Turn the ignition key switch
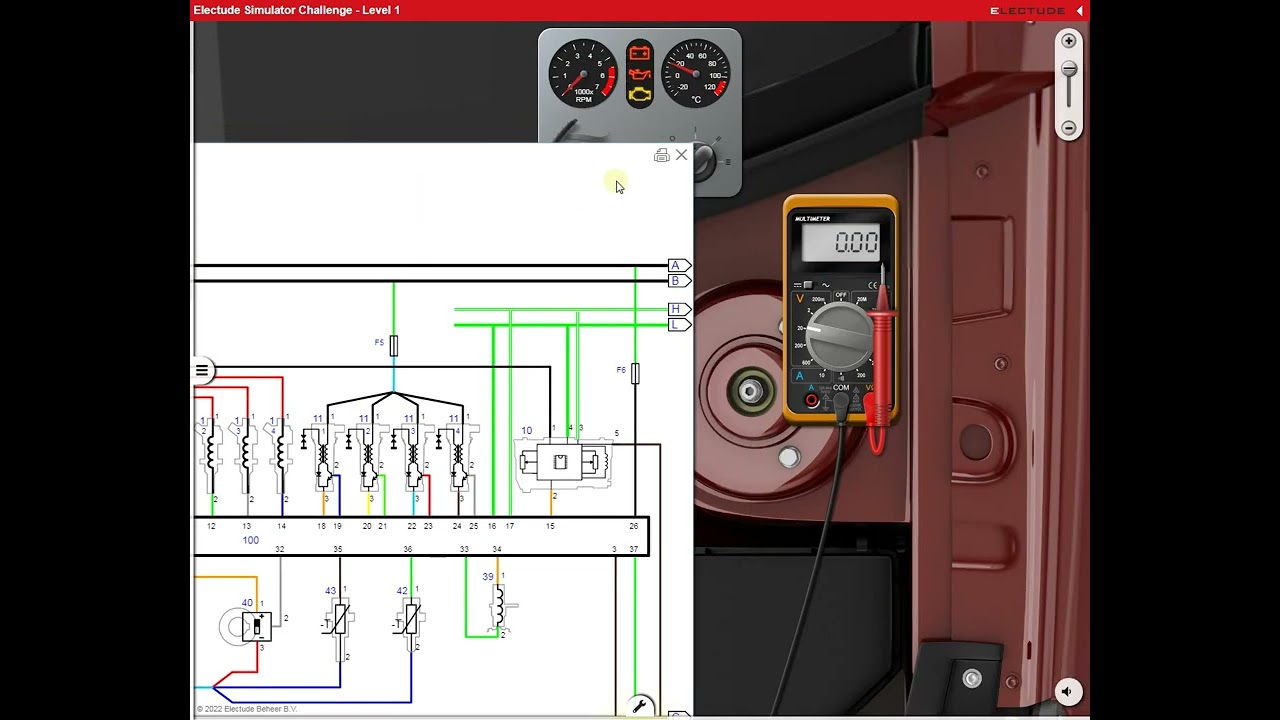This screenshot has width=1280, height=720. tap(704, 160)
